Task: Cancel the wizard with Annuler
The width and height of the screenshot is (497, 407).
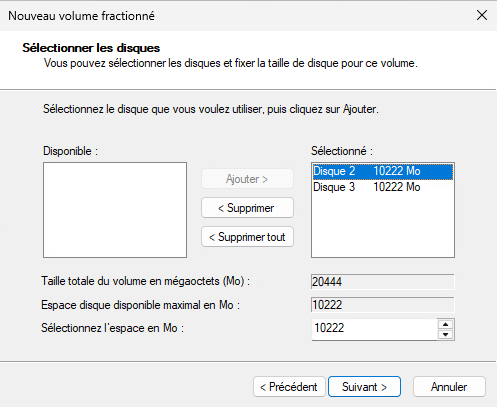Action: (449, 387)
